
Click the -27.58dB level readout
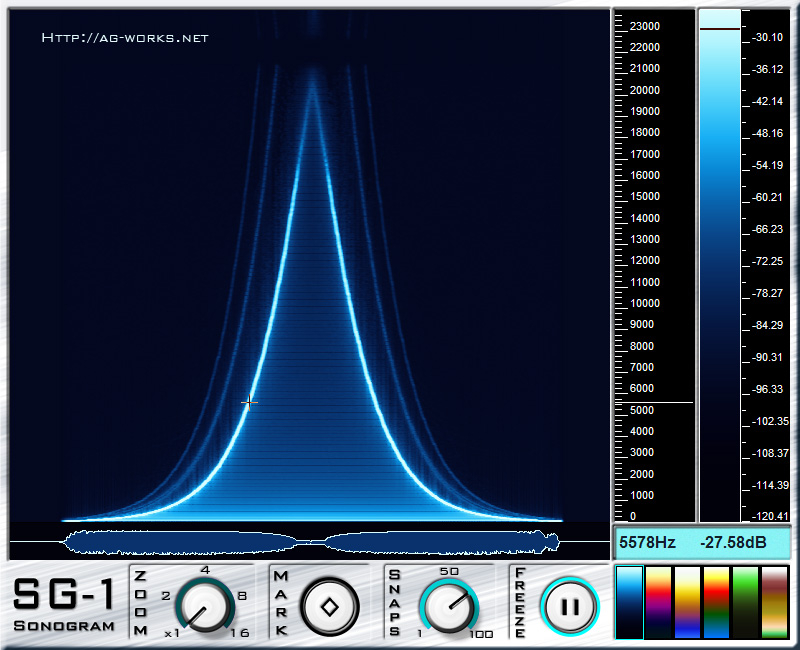pyautogui.click(x=731, y=543)
